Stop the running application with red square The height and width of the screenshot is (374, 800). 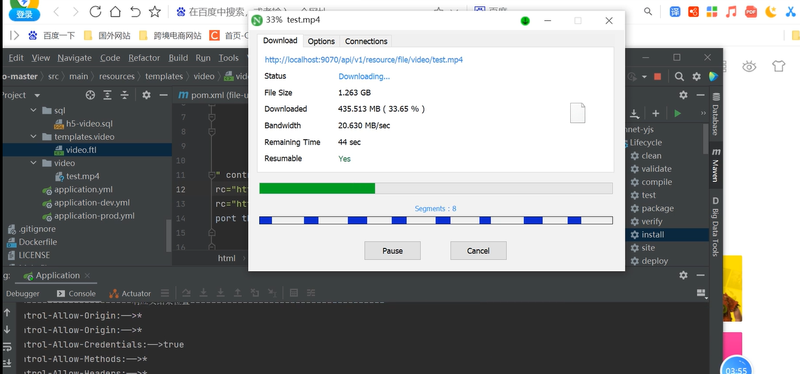click(x=658, y=77)
